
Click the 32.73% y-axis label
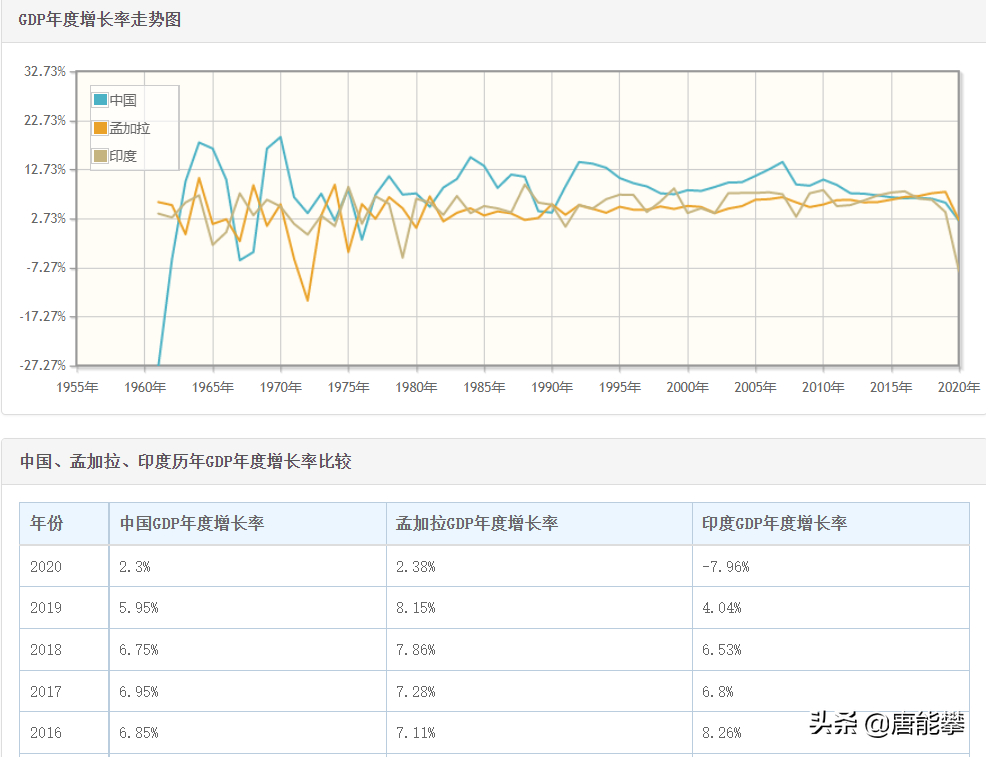[45, 72]
